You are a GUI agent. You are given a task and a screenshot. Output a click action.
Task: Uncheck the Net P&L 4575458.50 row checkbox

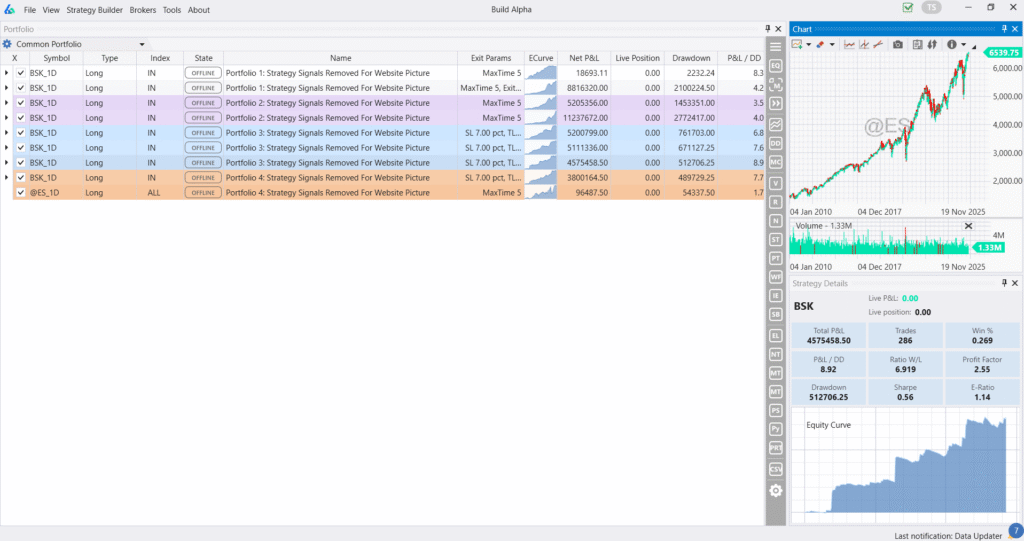tap(21, 163)
